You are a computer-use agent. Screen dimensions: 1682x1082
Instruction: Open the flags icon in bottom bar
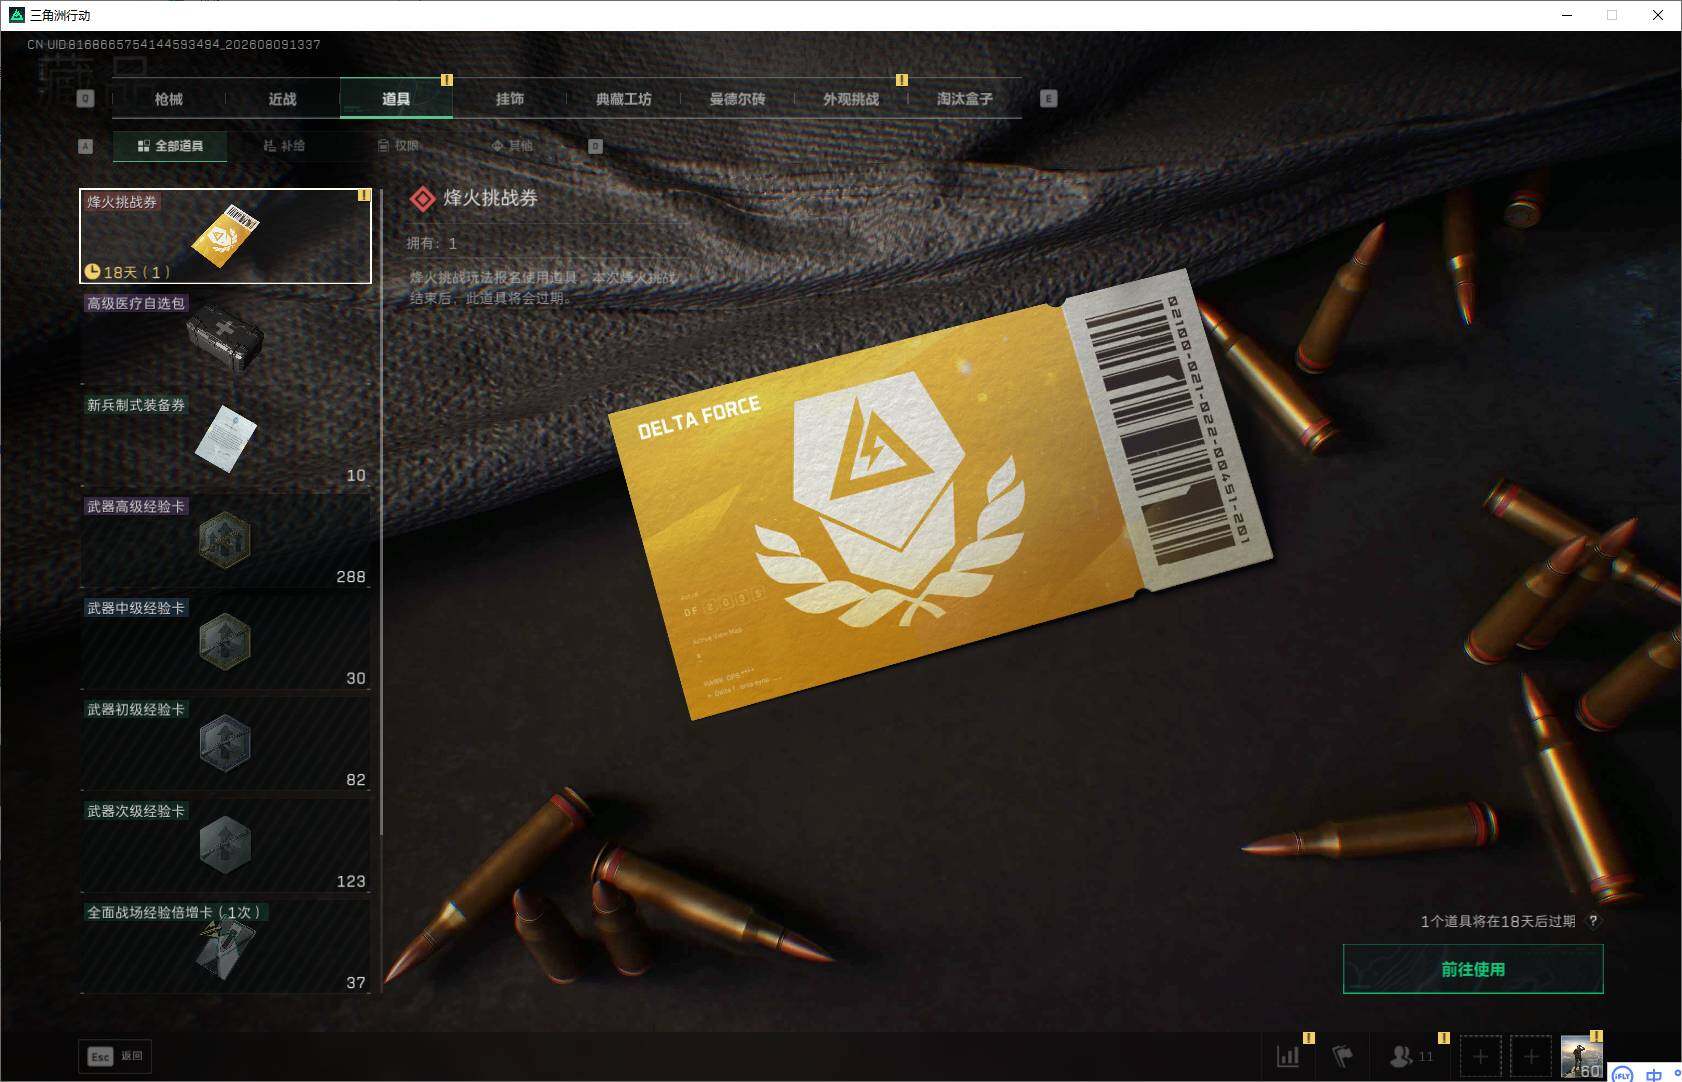pos(1342,1056)
